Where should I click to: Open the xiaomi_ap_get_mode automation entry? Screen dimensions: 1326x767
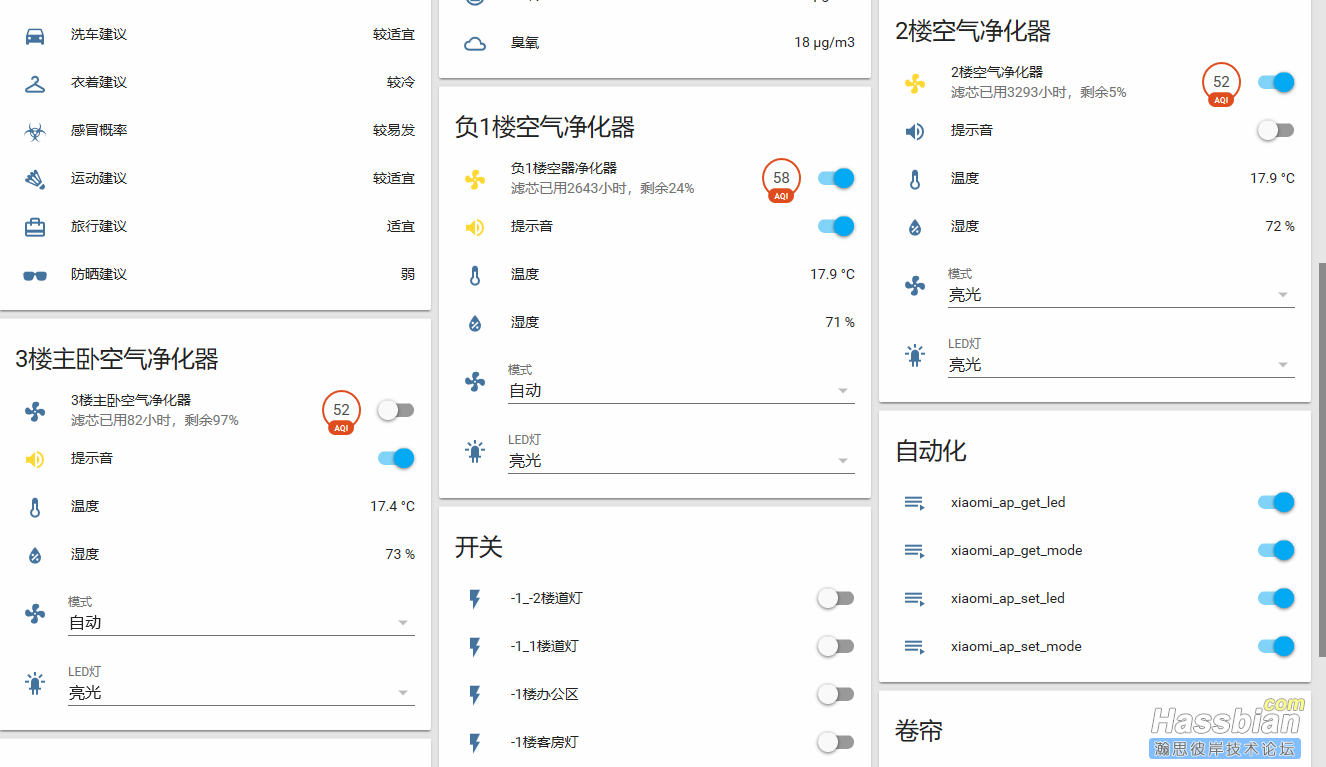point(1016,551)
